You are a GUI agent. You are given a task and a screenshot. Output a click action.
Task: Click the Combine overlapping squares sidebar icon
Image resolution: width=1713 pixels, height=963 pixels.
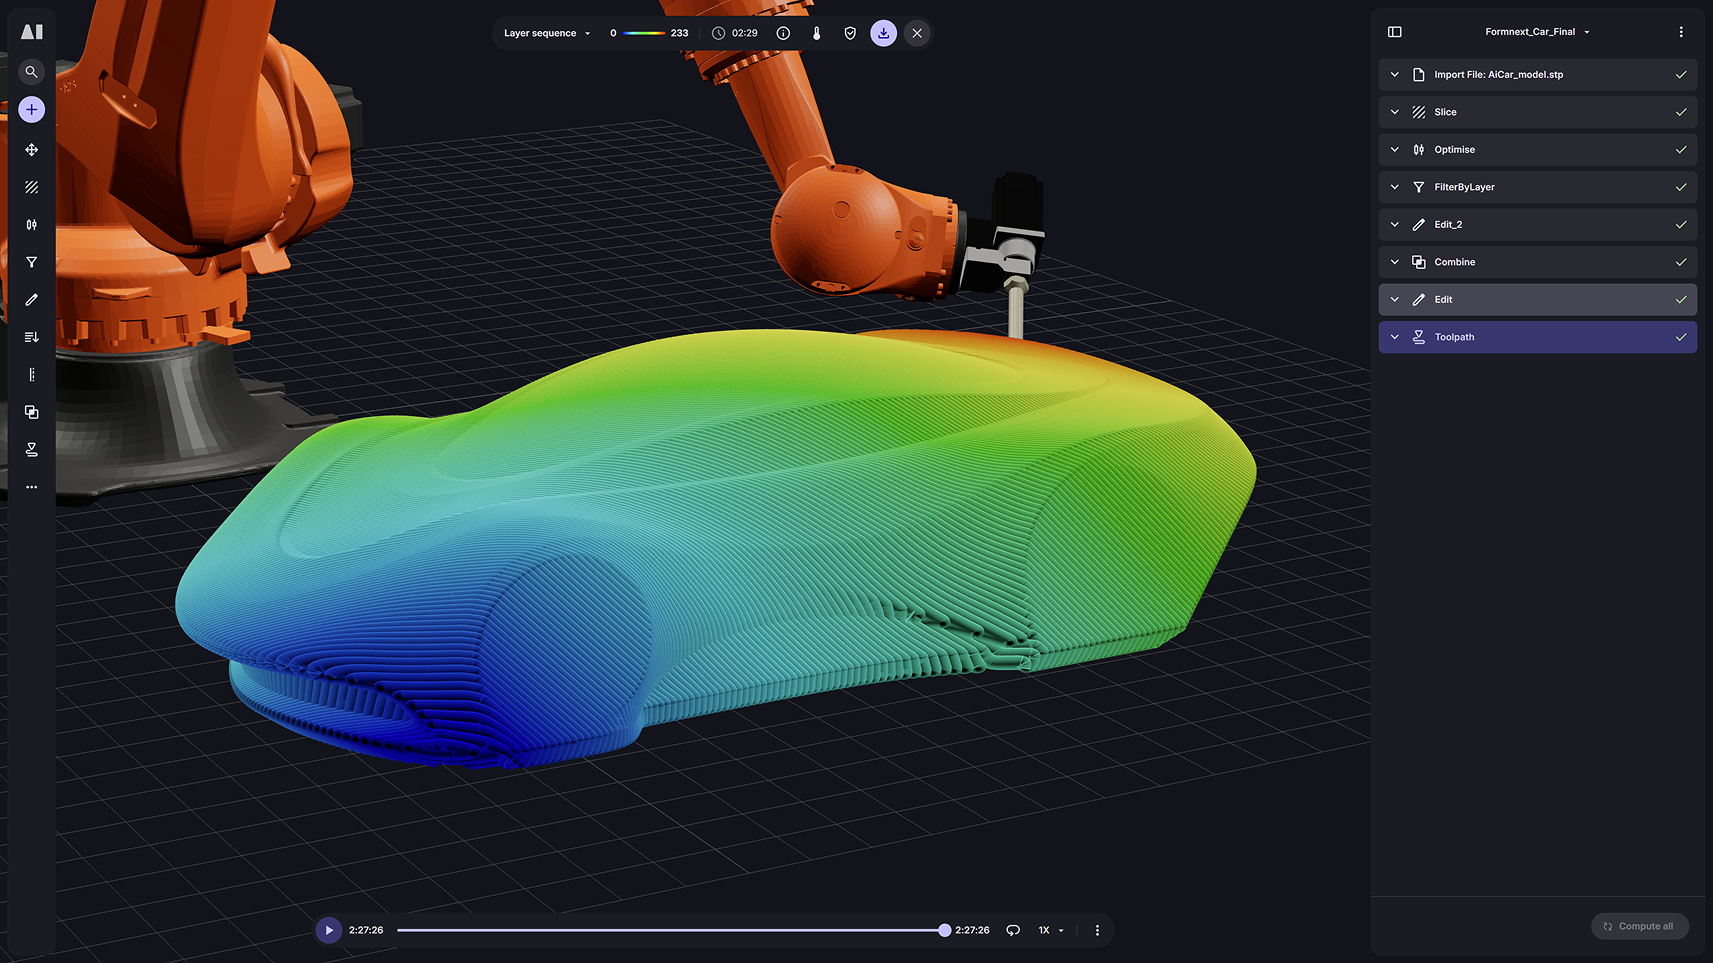pyautogui.click(x=32, y=412)
